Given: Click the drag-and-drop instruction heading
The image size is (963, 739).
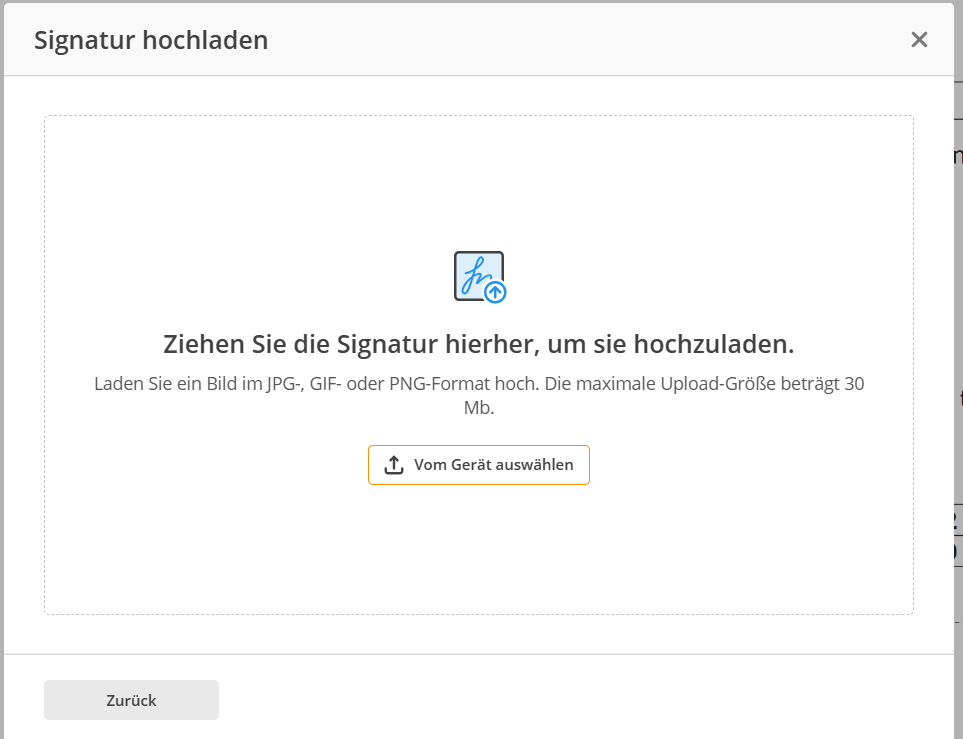Looking at the screenshot, I should point(478,343).
